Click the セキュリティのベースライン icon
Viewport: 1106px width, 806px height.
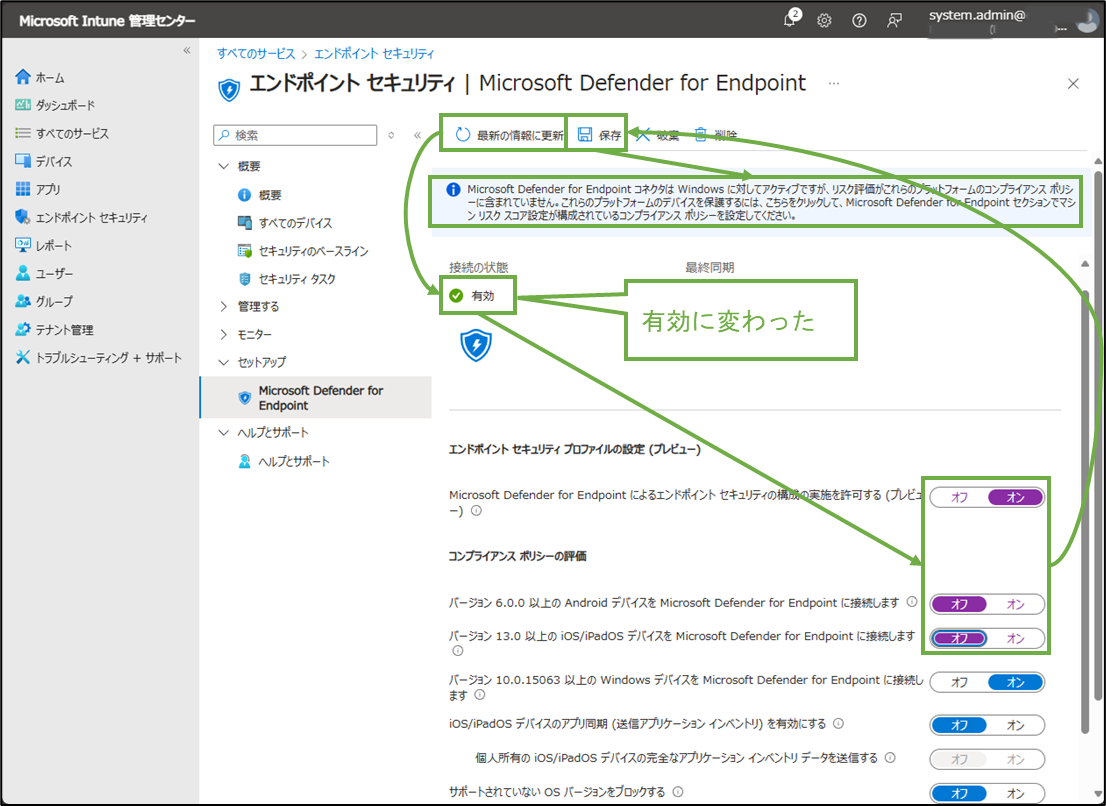[244, 251]
